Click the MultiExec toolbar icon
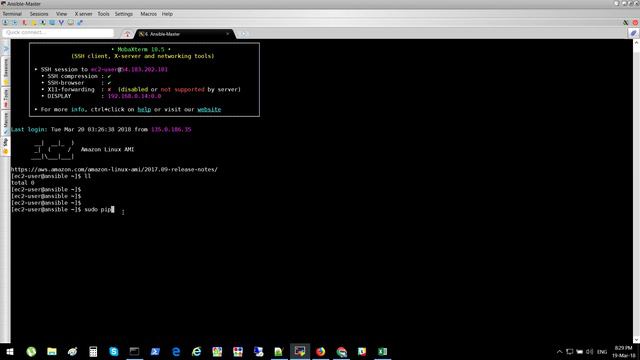The height and width of the screenshot is (360, 640). pos(71,22)
